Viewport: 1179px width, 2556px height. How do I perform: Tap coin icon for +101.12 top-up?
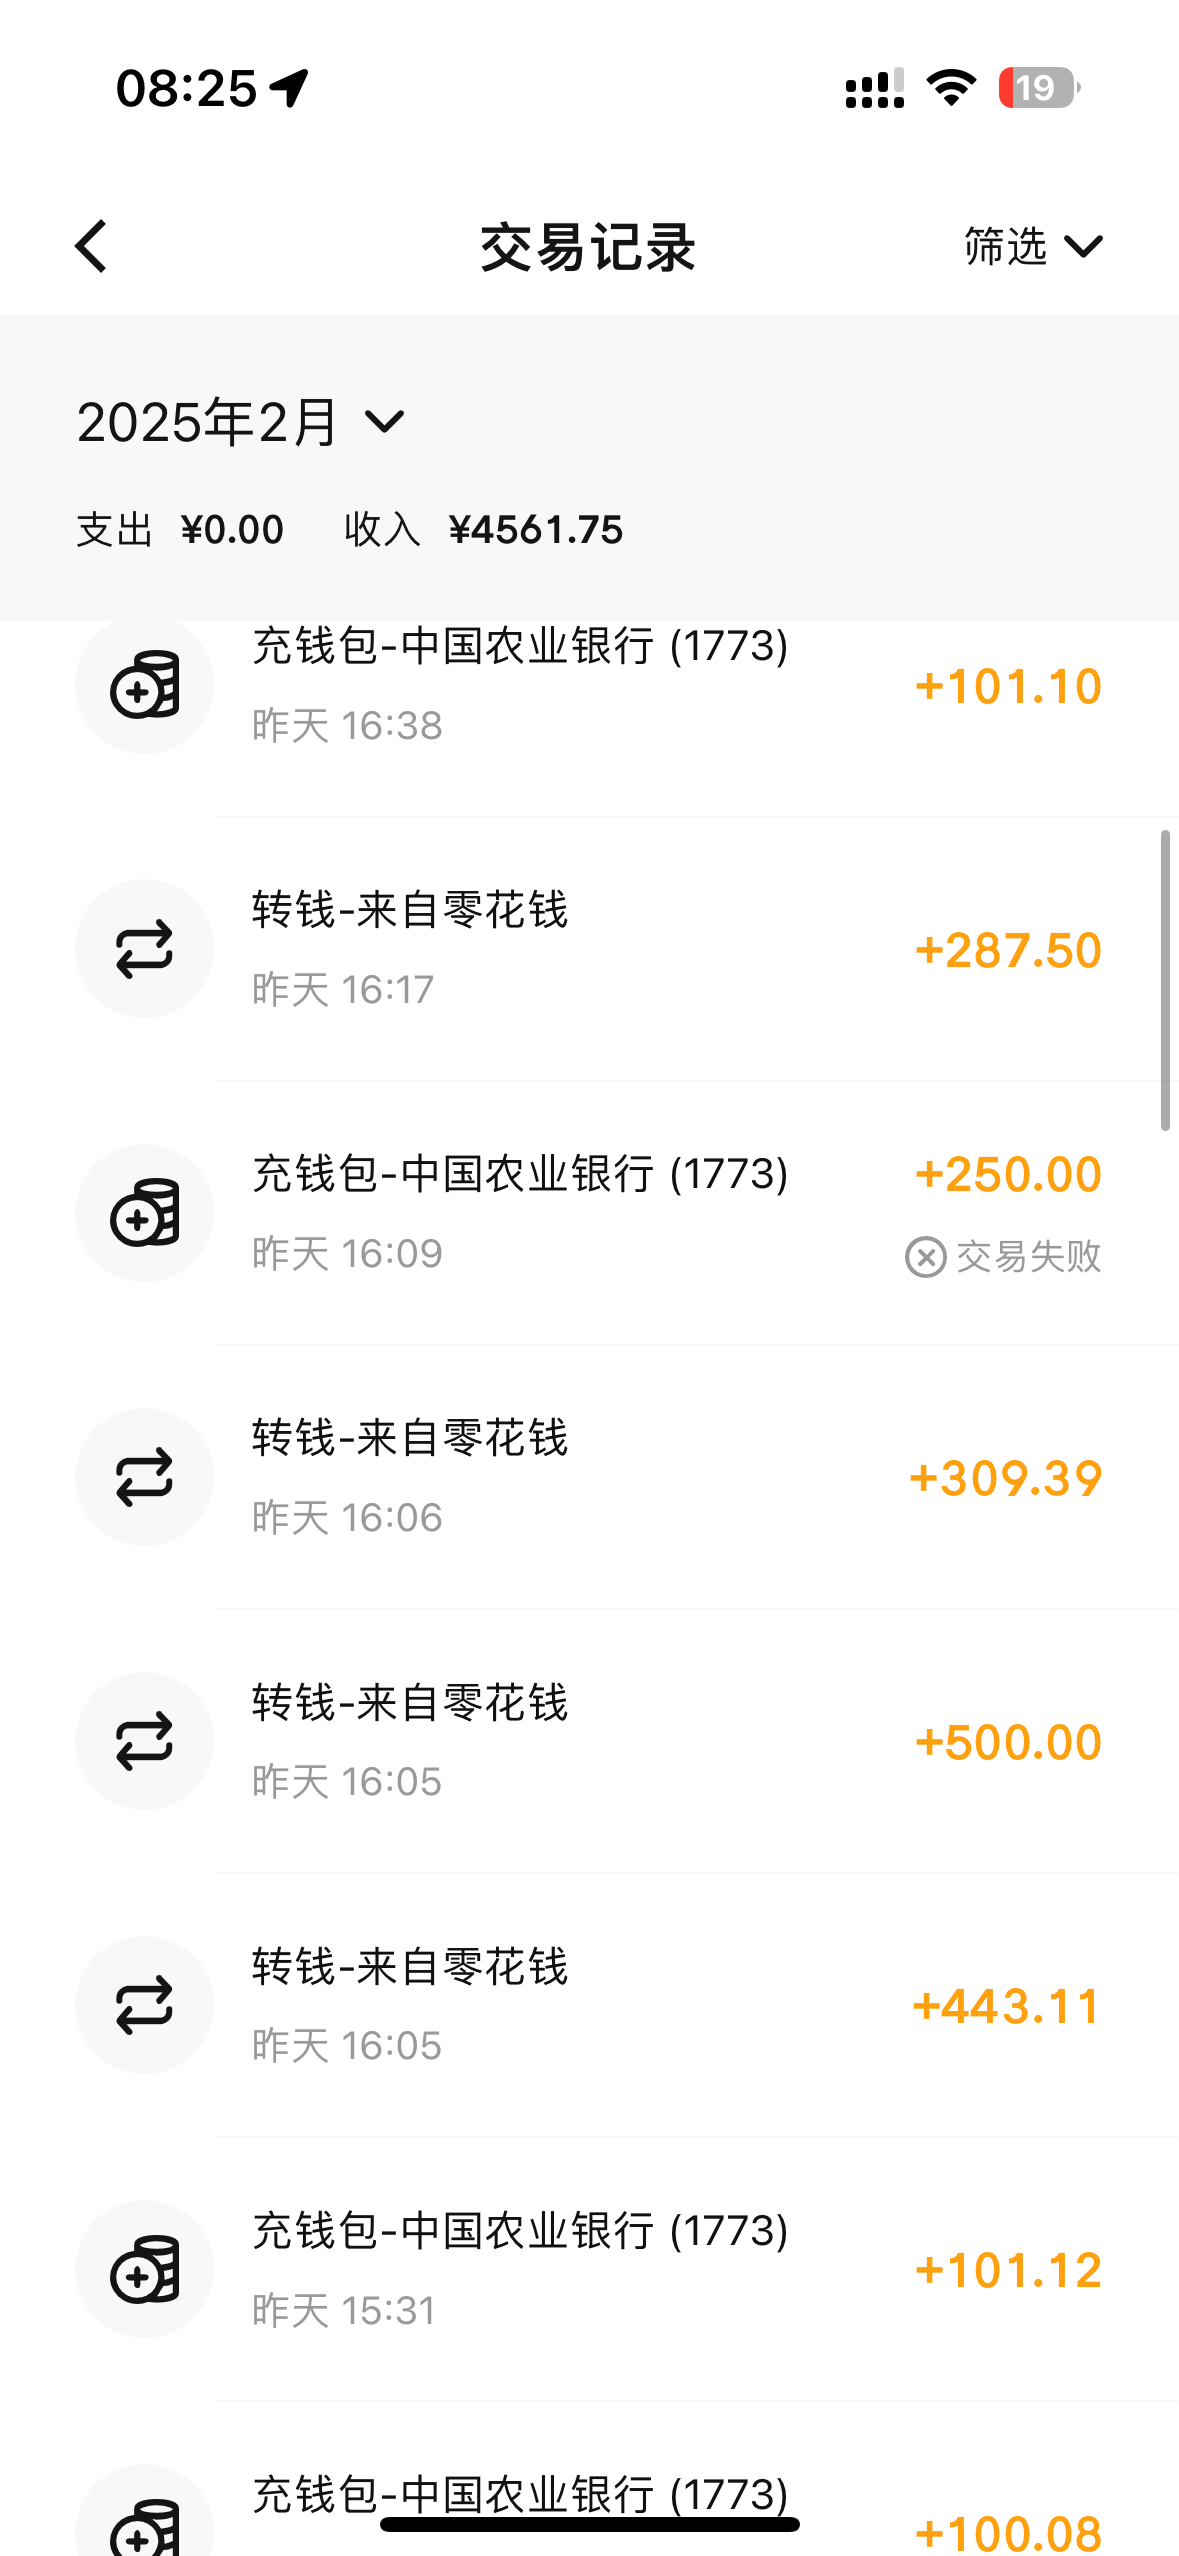click(145, 2269)
